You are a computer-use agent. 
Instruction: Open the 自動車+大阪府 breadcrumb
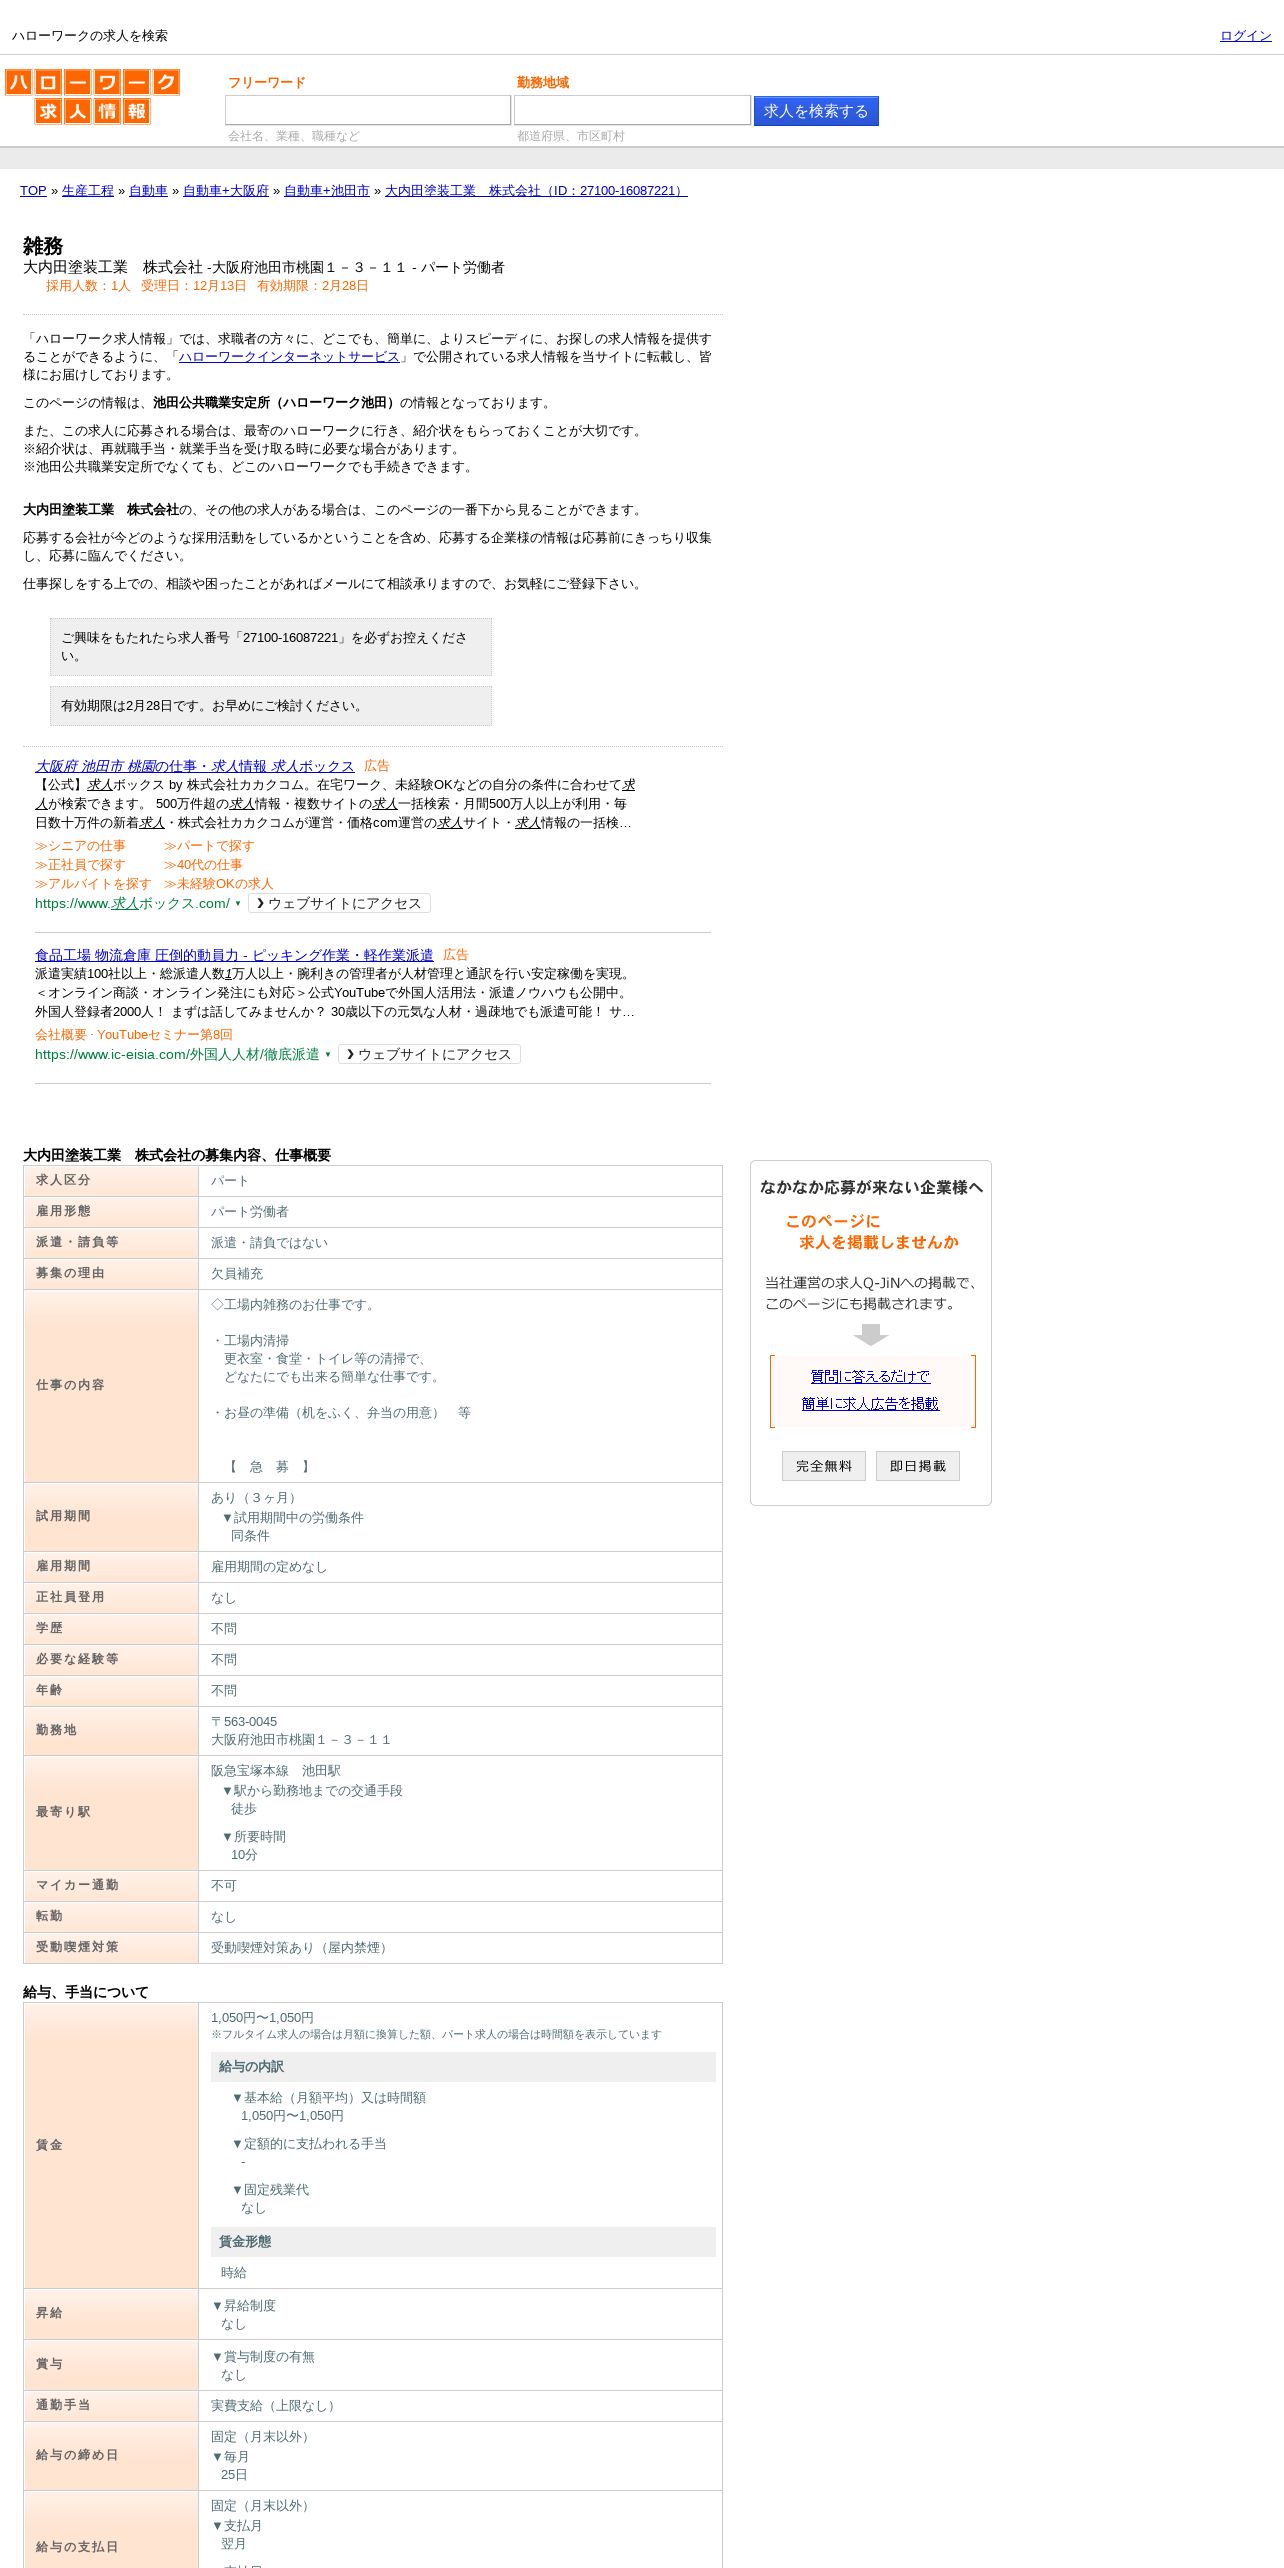click(x=226, y=191)
